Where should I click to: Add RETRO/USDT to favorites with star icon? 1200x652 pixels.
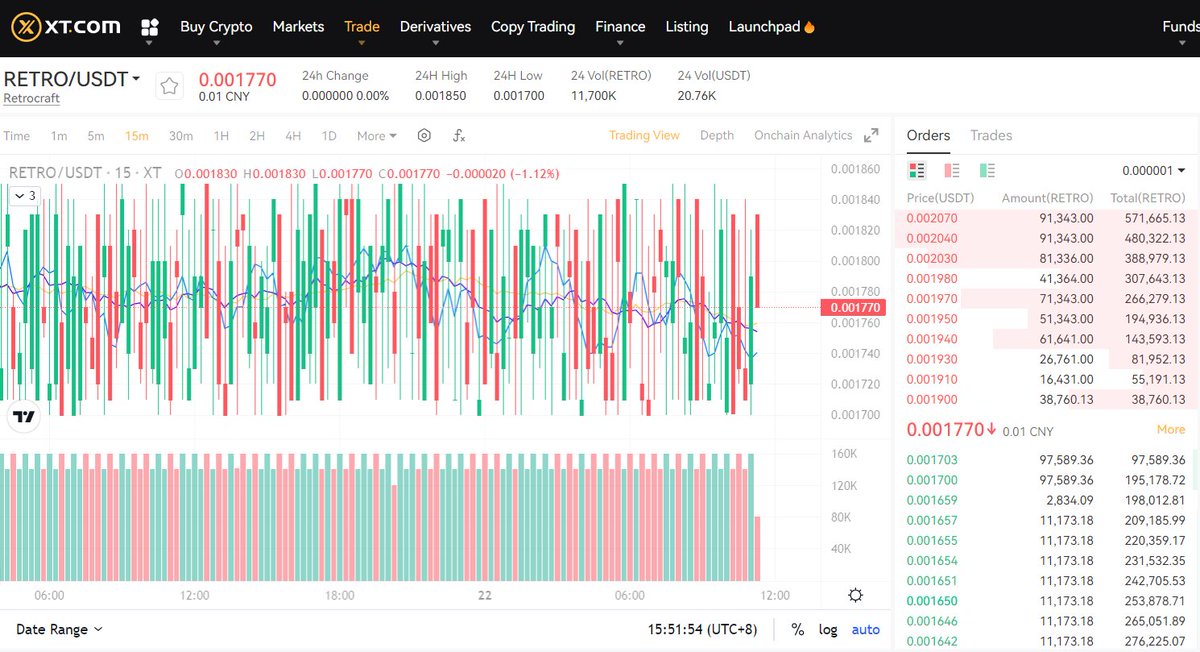[170, 87]
